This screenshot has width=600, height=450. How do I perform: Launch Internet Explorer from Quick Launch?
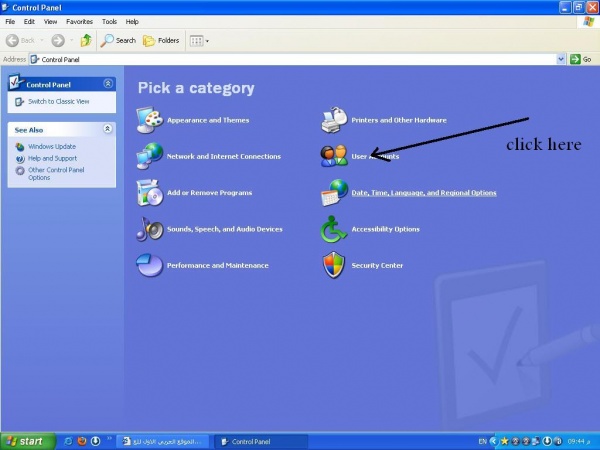point(68,441)
